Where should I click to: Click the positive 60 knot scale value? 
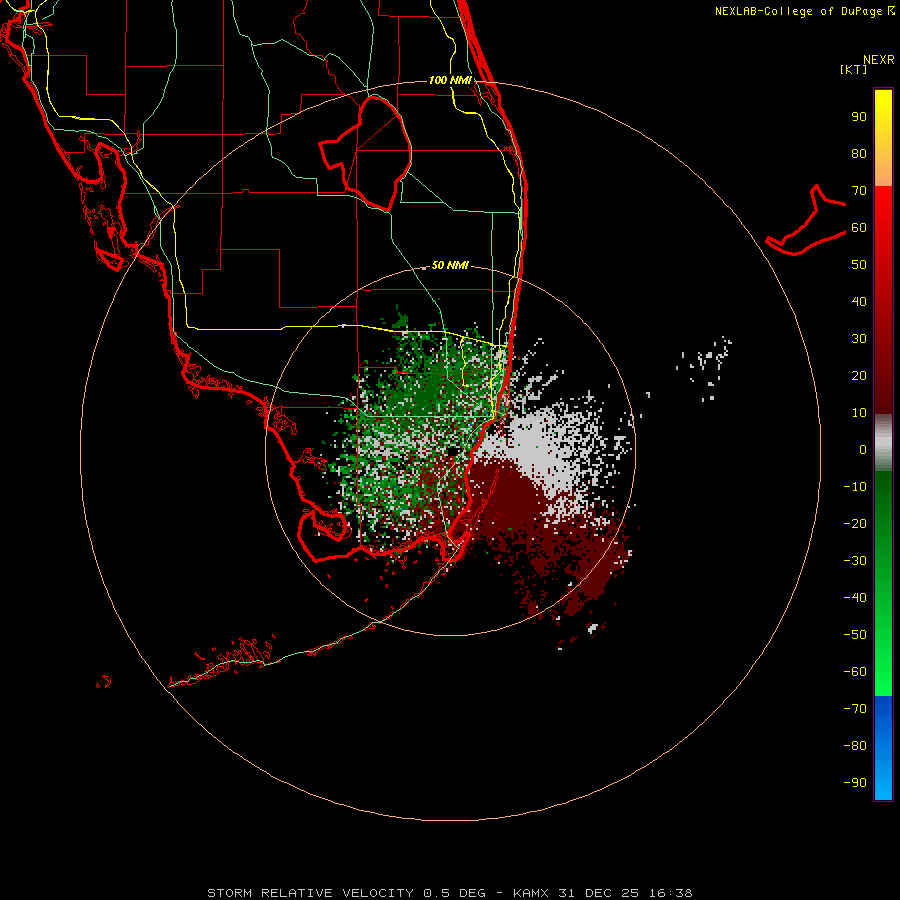[x=859, y=227]
